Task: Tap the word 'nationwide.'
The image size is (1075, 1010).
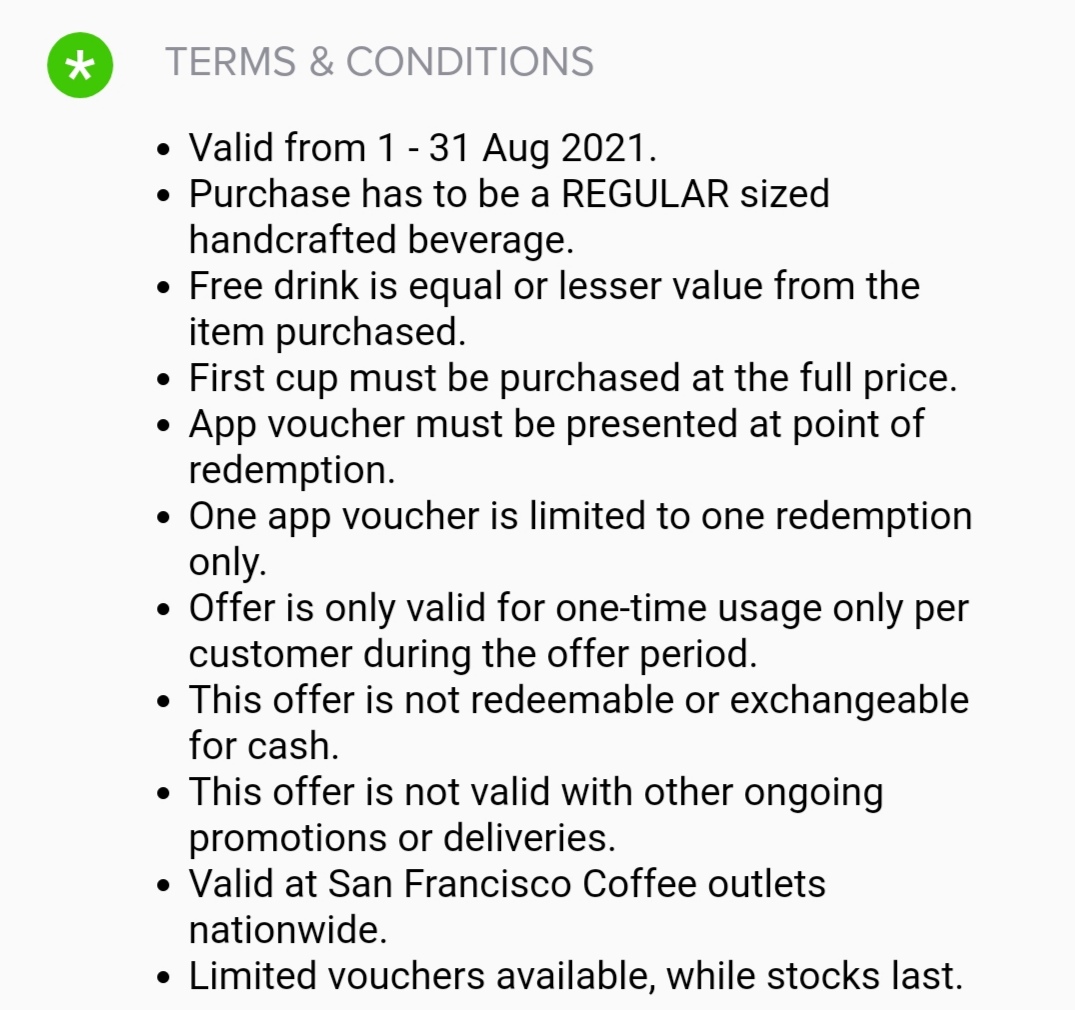Action: point(288,930)
